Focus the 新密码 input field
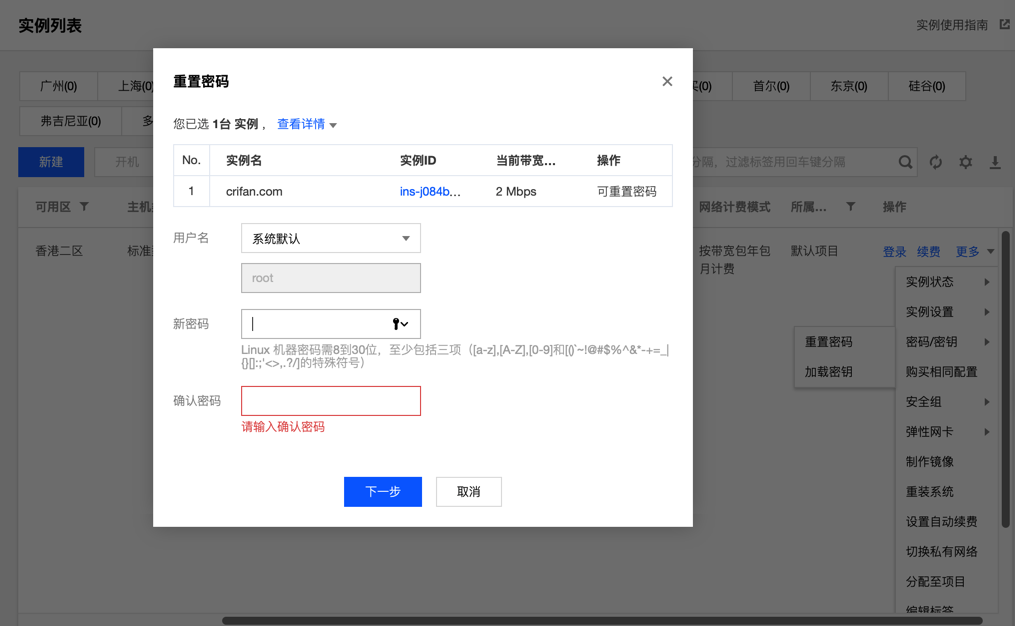Screen dimensions: 1015x626 click(x=331, y=324)
